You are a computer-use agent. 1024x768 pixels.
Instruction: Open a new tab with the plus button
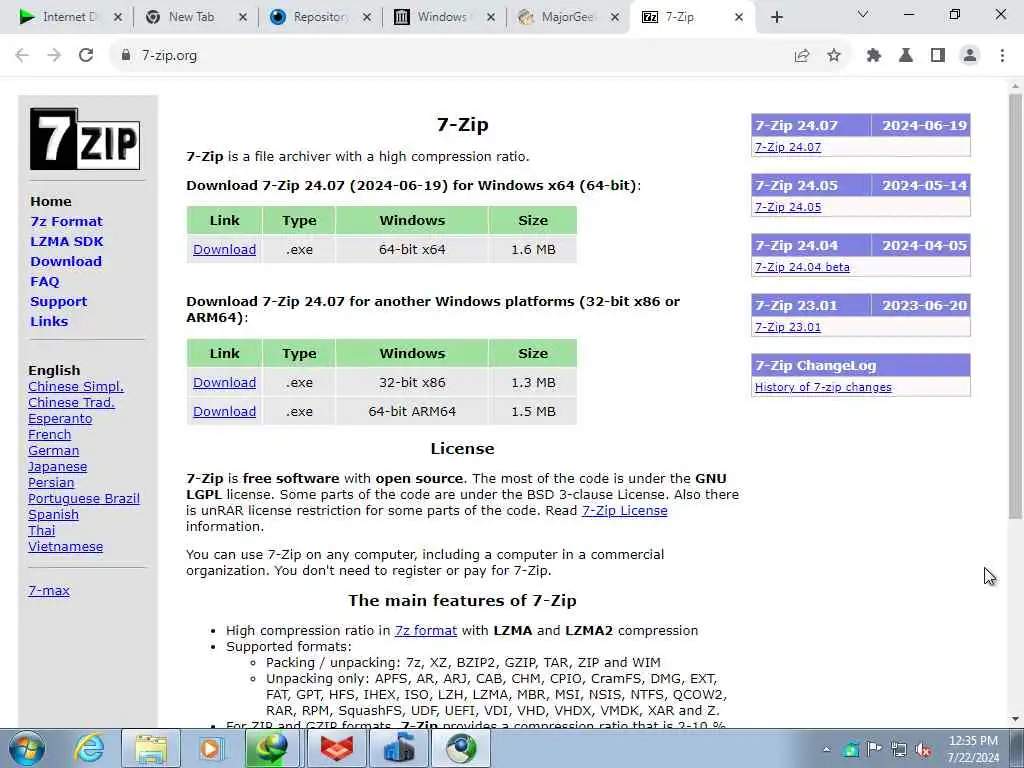(x=776, y=17)
